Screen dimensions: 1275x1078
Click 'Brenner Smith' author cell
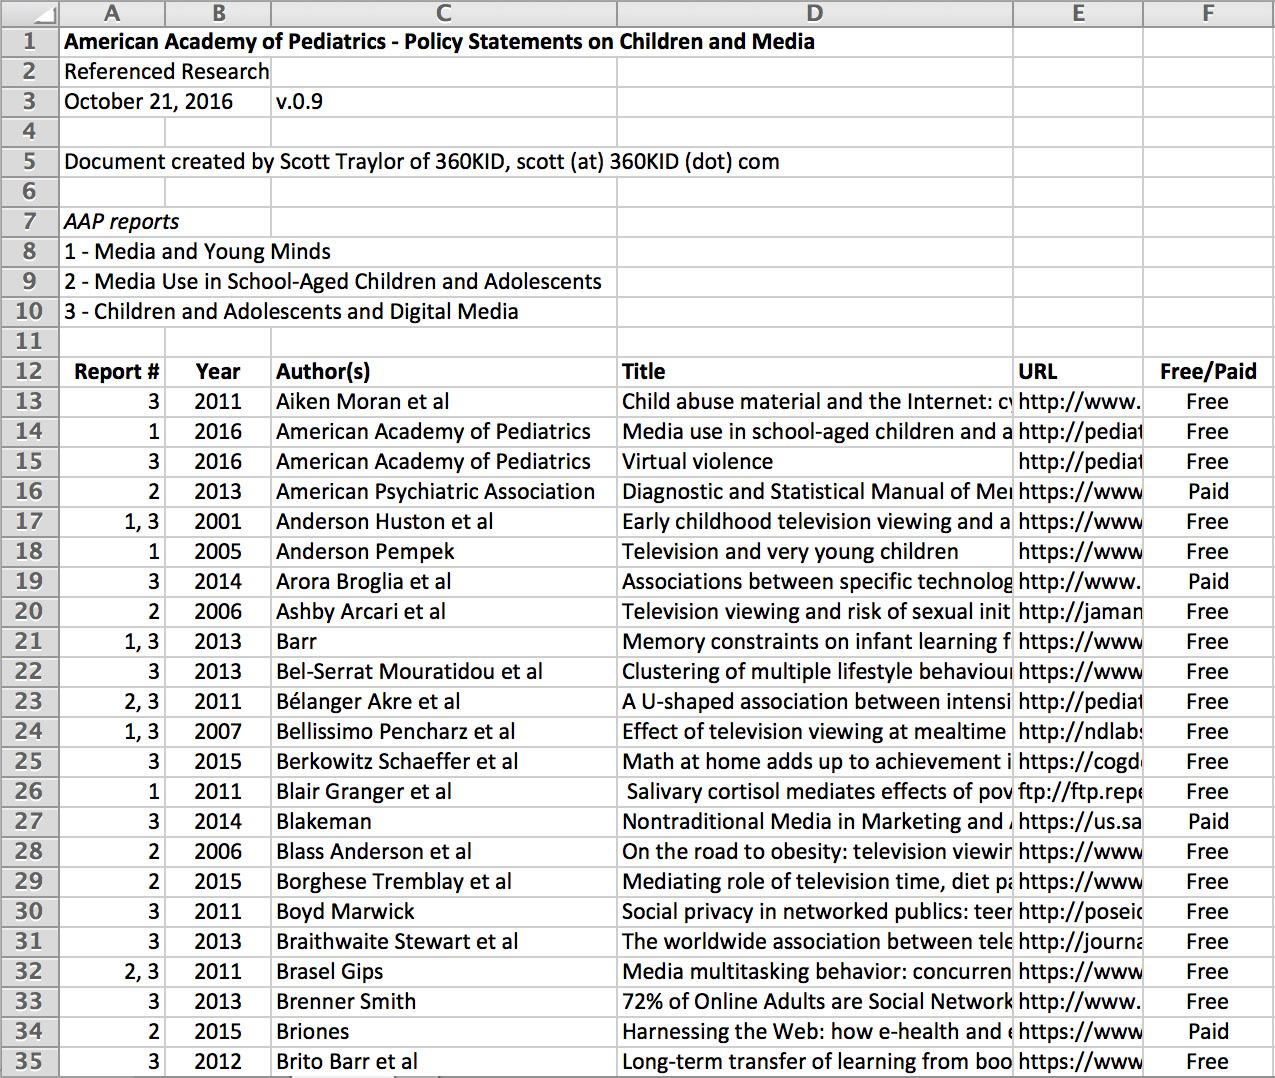click(444, 1001)
